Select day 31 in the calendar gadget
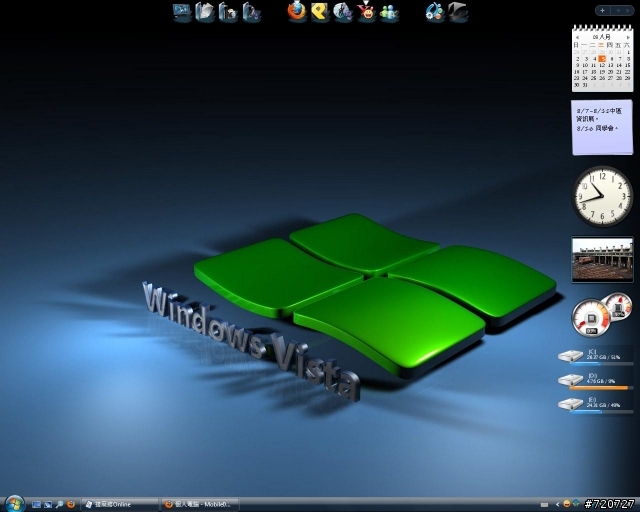 coord(585,85)
